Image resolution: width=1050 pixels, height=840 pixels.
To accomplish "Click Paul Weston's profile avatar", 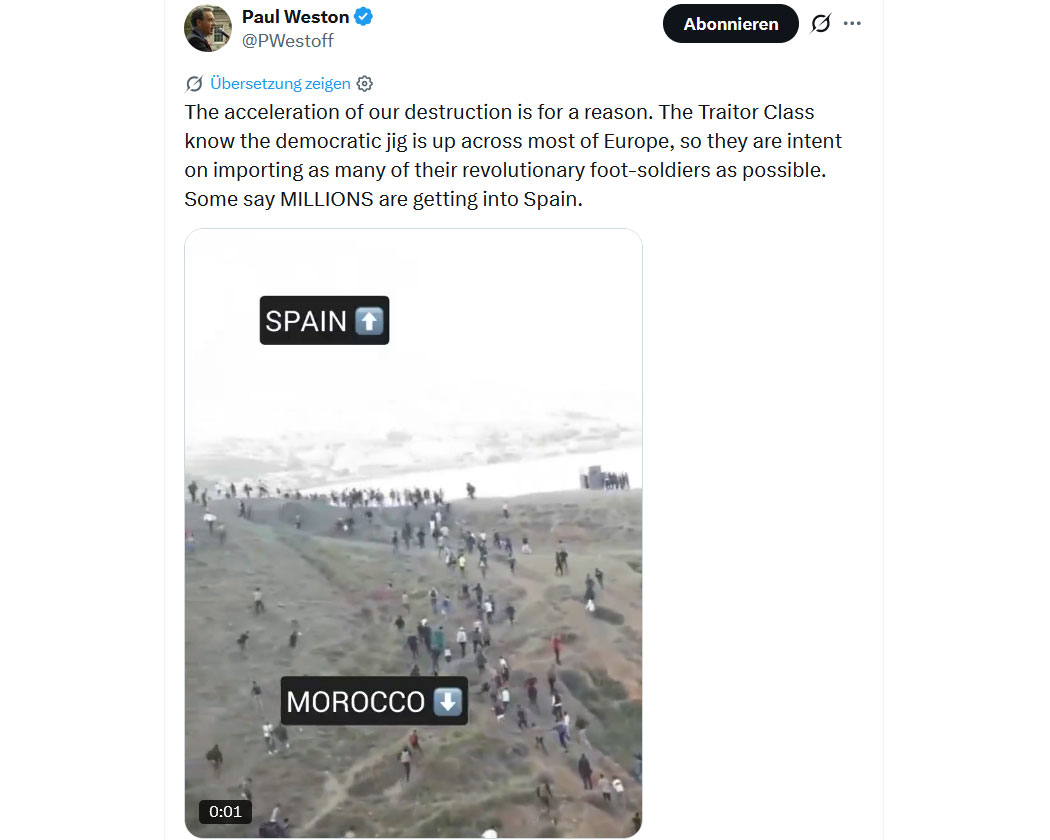I will (208, 28).
